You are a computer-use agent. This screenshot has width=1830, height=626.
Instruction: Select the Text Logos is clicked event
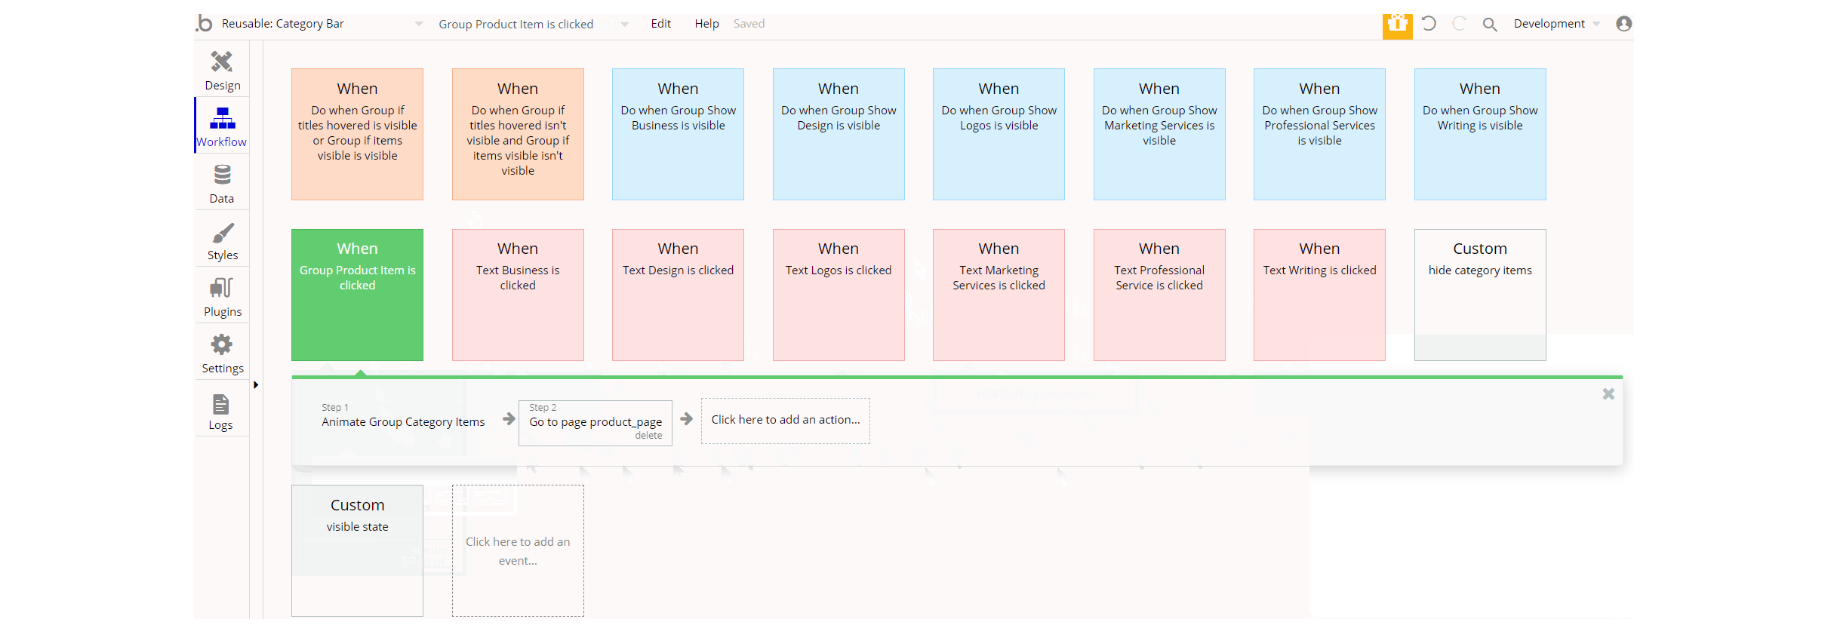(x=839, y=295)
